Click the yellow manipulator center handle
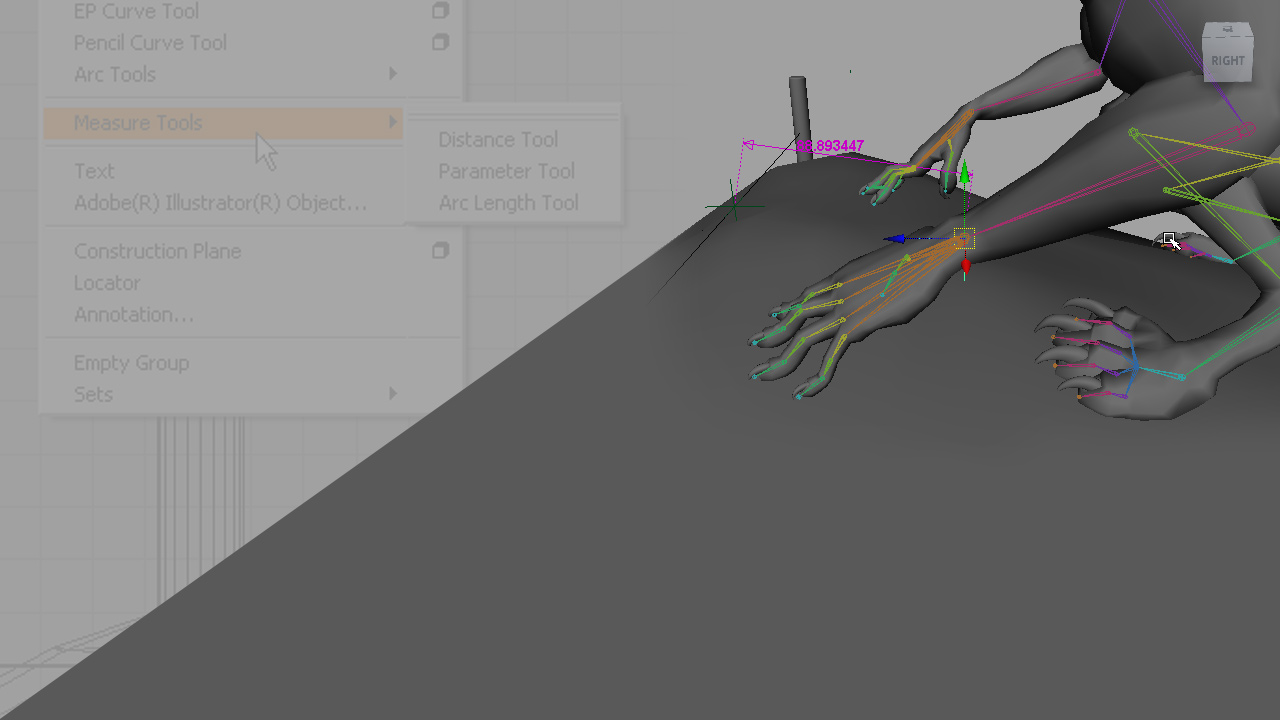Image resolution: width=1280 pixels, height=720 pixels. pyautogui.click(x=964, y=239)
